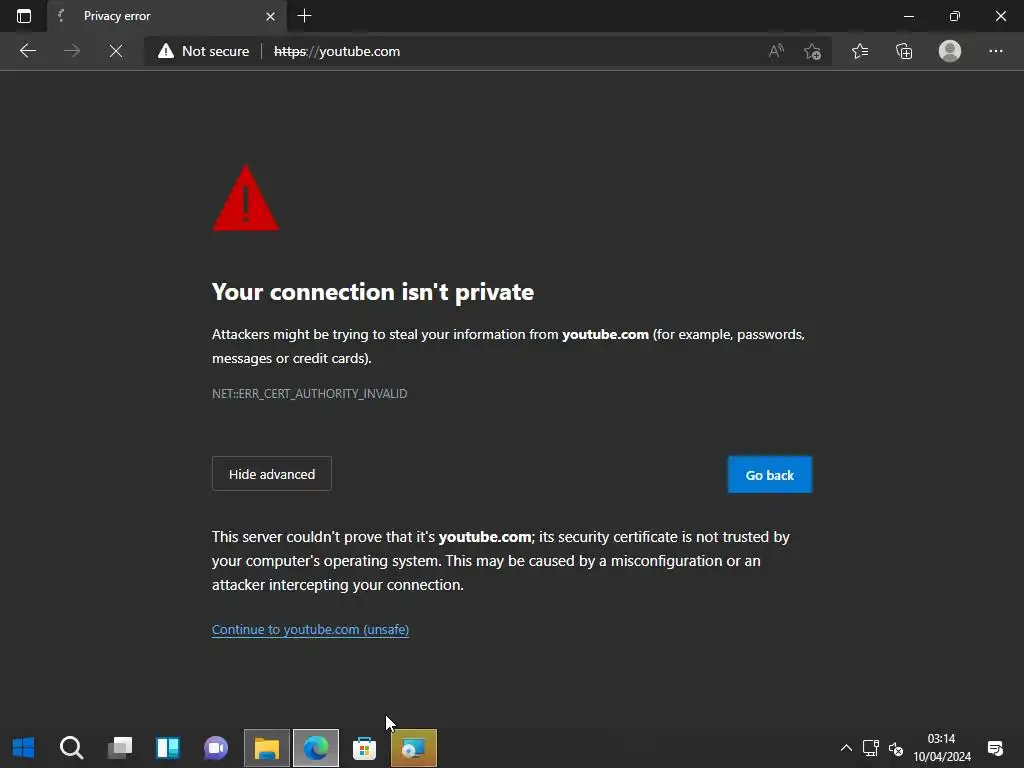Open the Widgets taskbar icon
1024x768 pixels.
[x=168, y=748]
